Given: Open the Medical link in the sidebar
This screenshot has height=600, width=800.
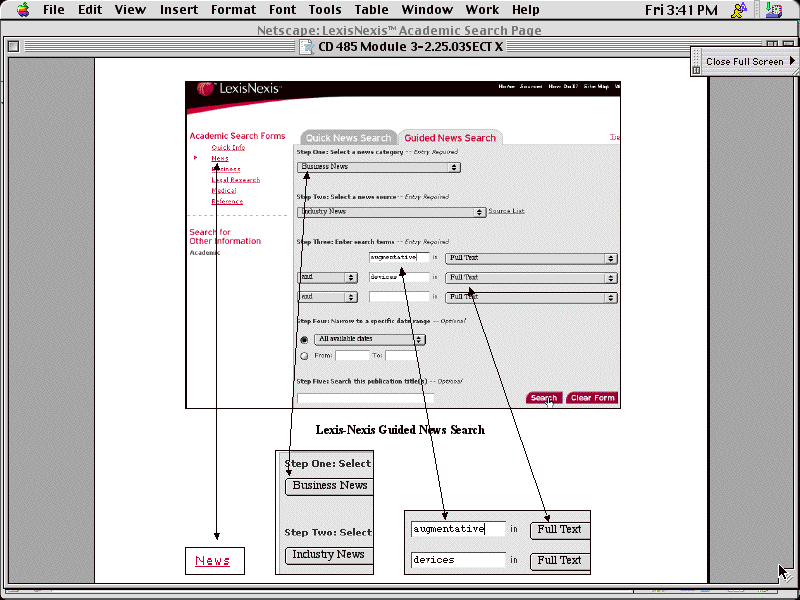Looking at the screenshot, I should click(224, 190).
